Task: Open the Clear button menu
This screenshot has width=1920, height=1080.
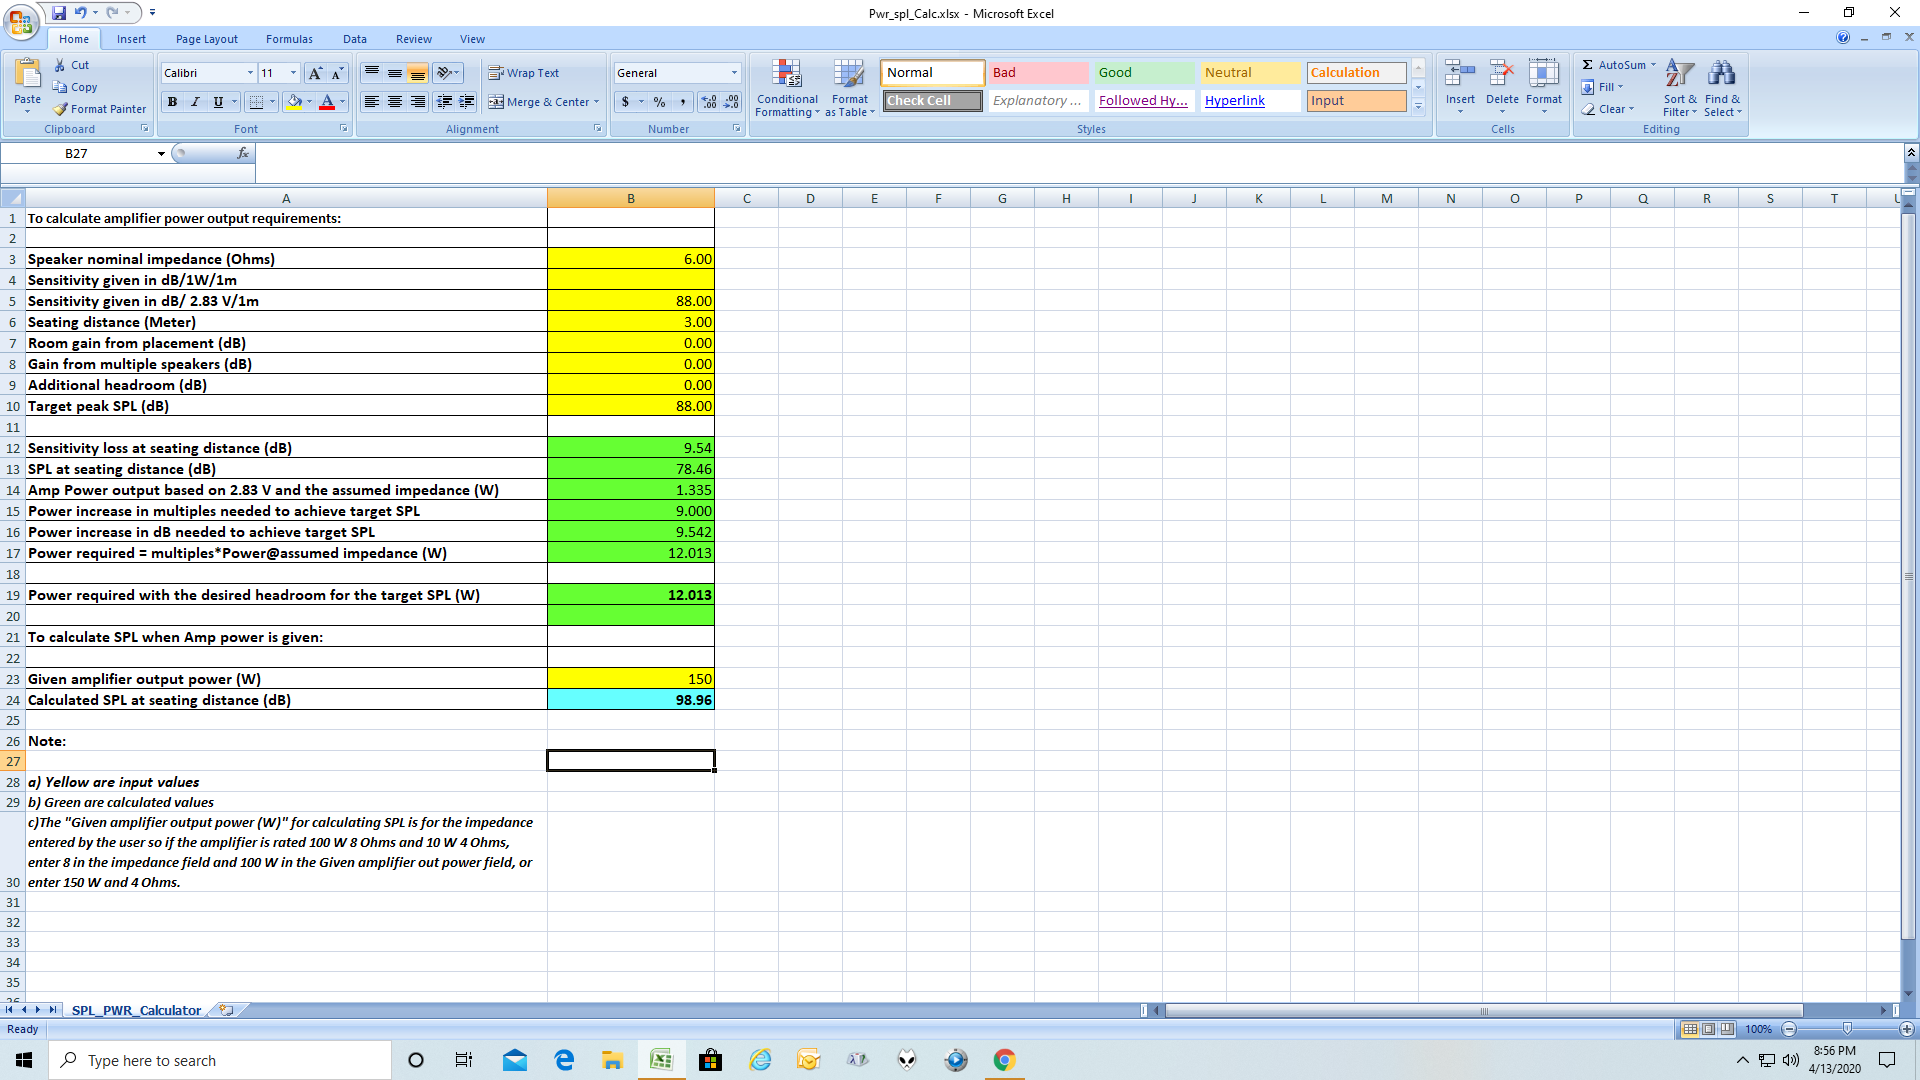Action: [x=1607, y=109]
